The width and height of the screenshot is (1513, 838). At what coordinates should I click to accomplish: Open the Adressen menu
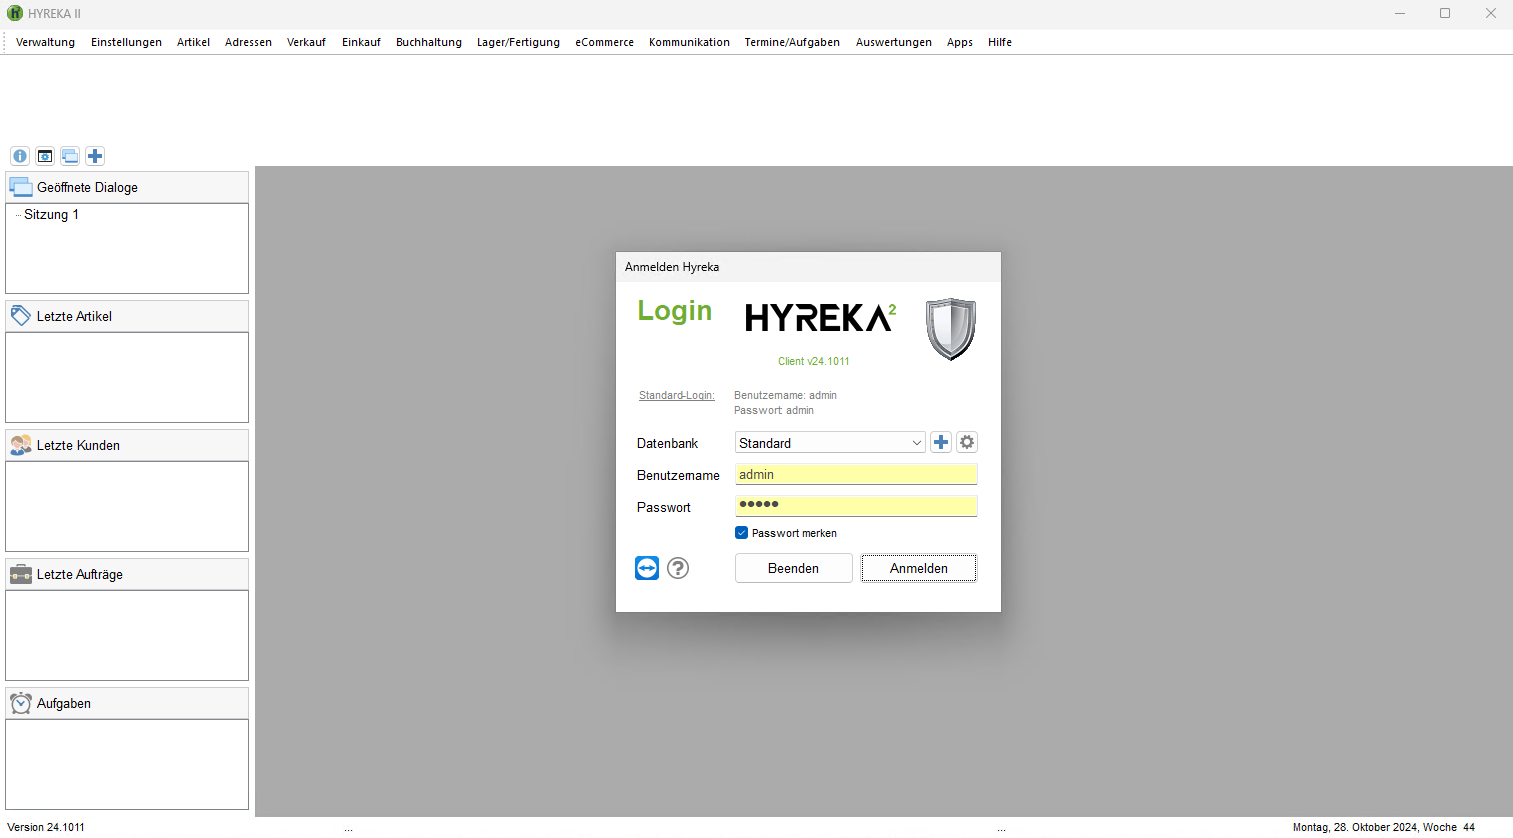point(248,42)
